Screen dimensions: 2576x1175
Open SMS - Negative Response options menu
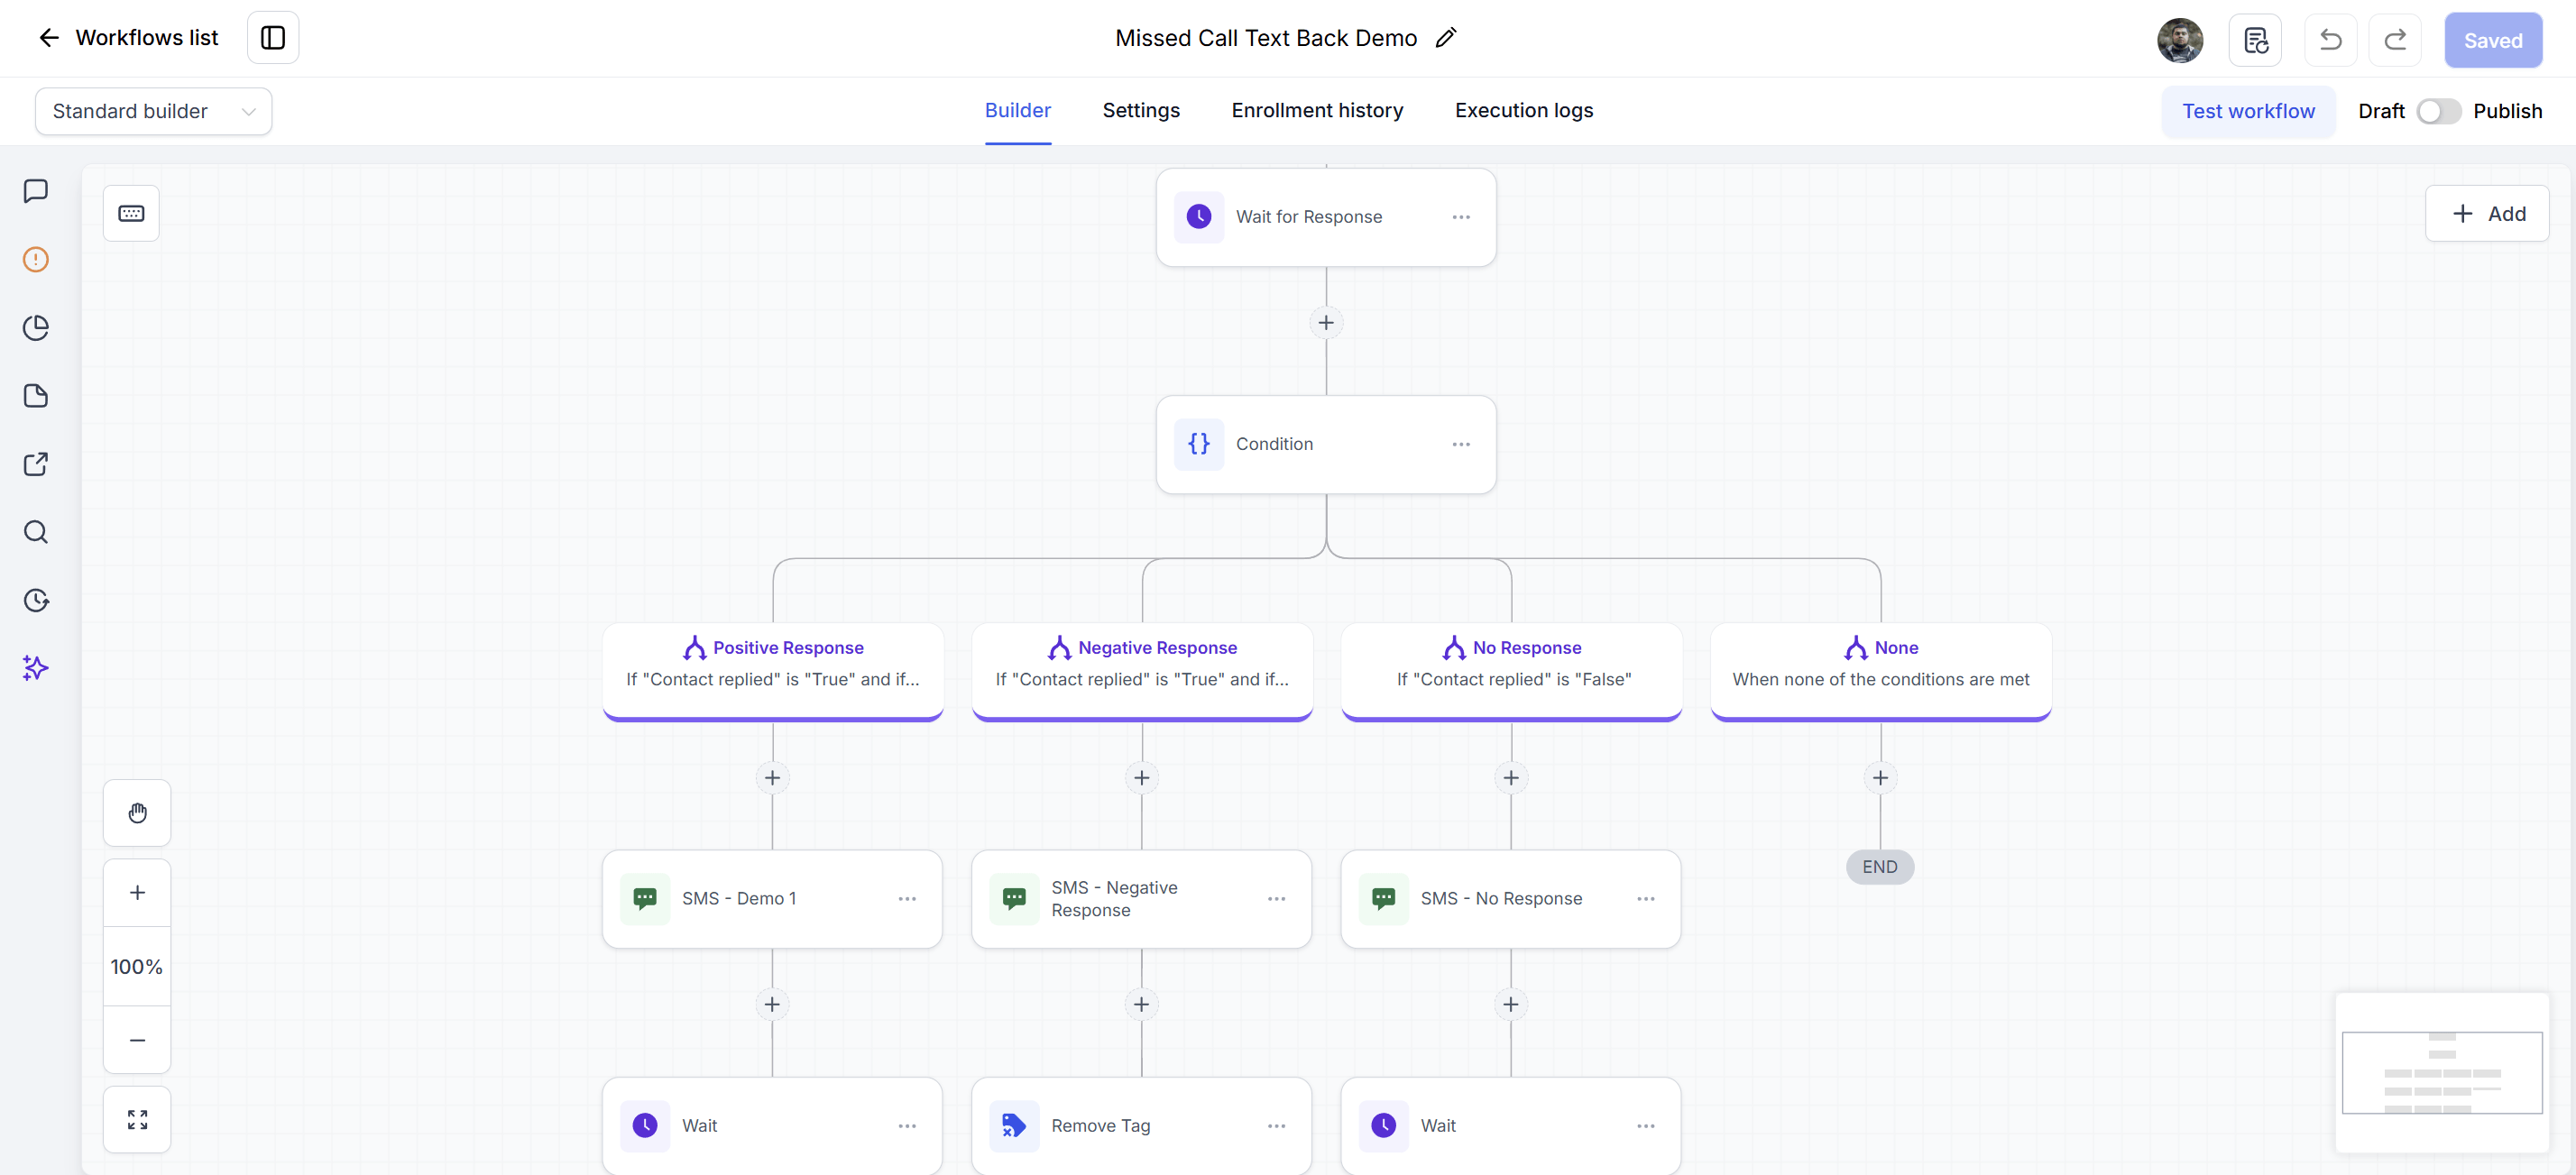point(1276,899)
